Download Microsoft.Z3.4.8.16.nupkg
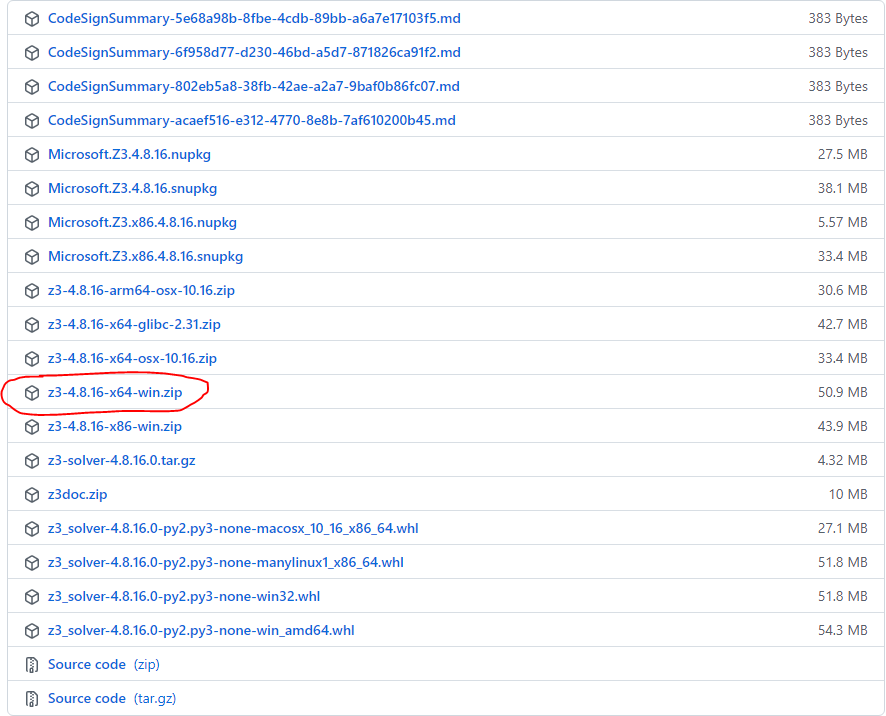The width and height of the screenshot is (886, 716). click(129, 154)
